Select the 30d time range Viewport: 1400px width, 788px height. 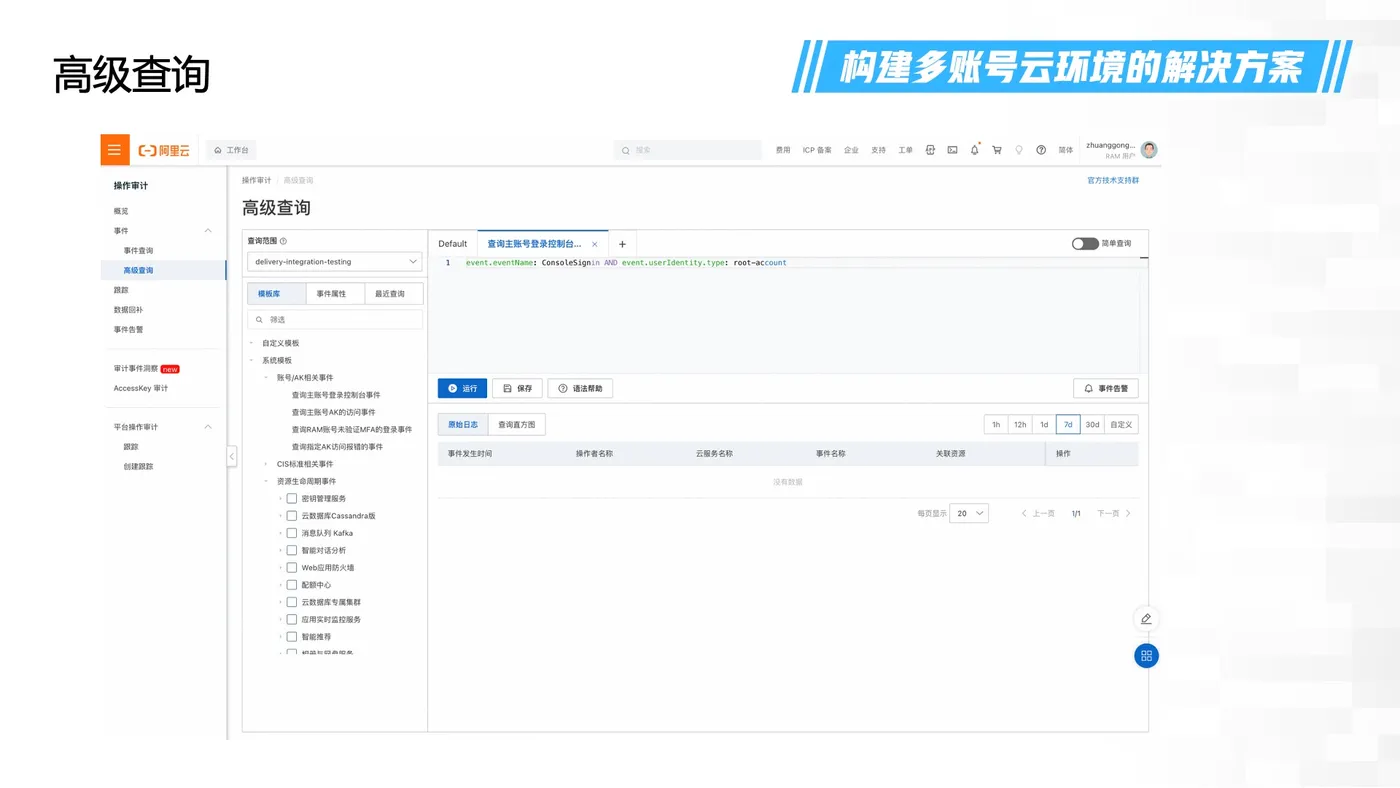(x=1092, y=425)
